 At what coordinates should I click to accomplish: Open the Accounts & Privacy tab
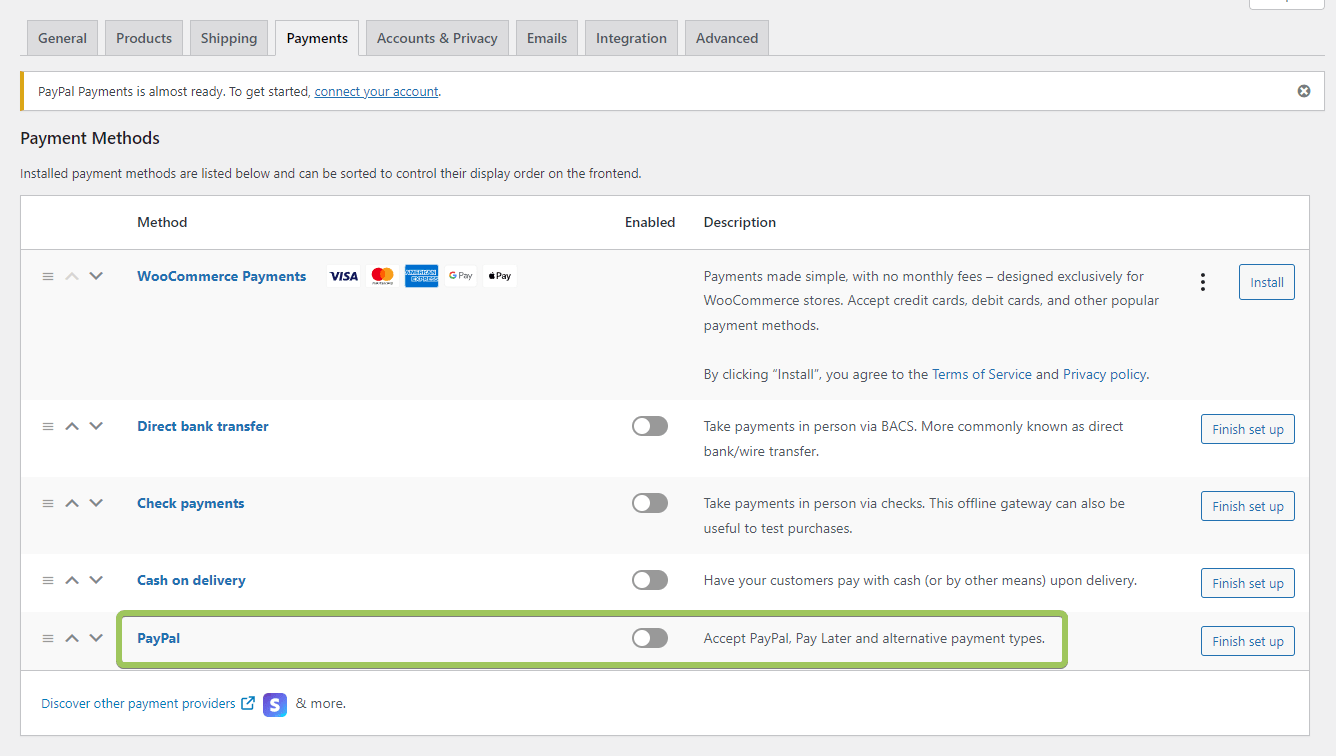point(437,38)
